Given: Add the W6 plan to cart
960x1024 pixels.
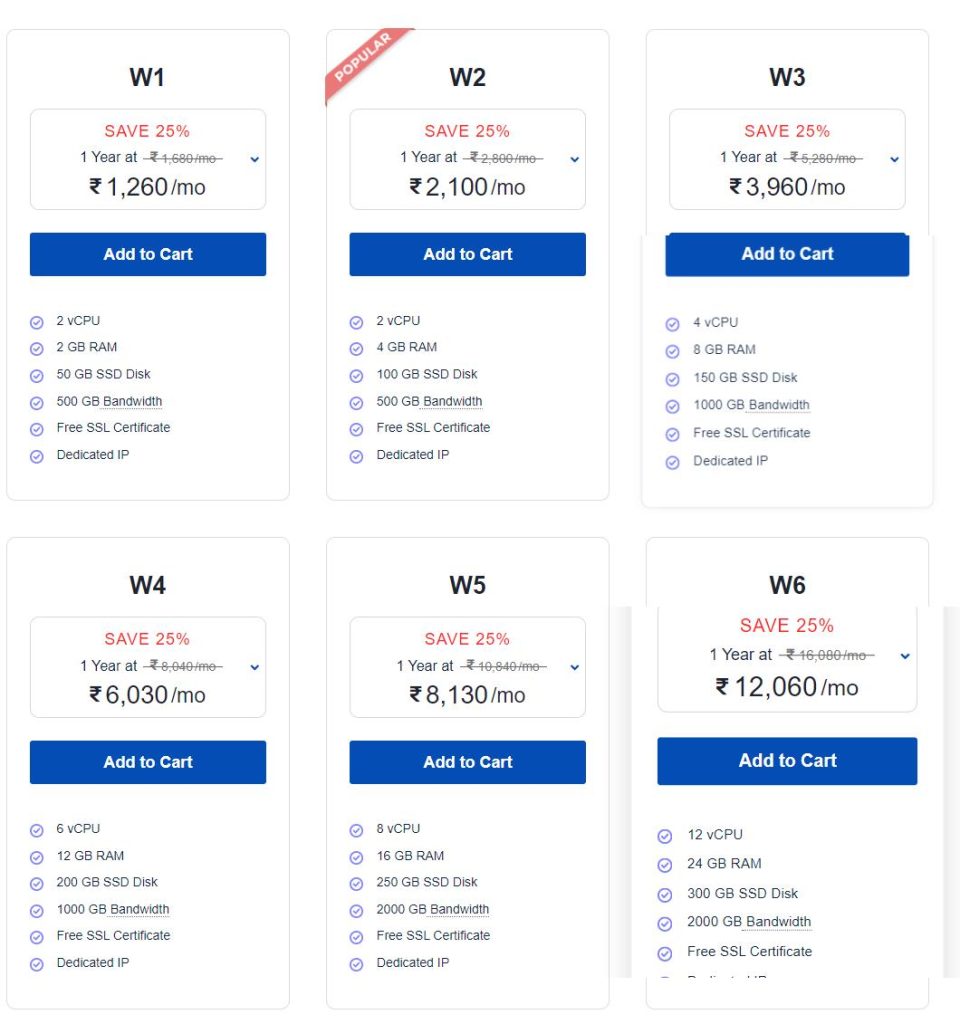Looking at the screenshot, I should [787, 761].
